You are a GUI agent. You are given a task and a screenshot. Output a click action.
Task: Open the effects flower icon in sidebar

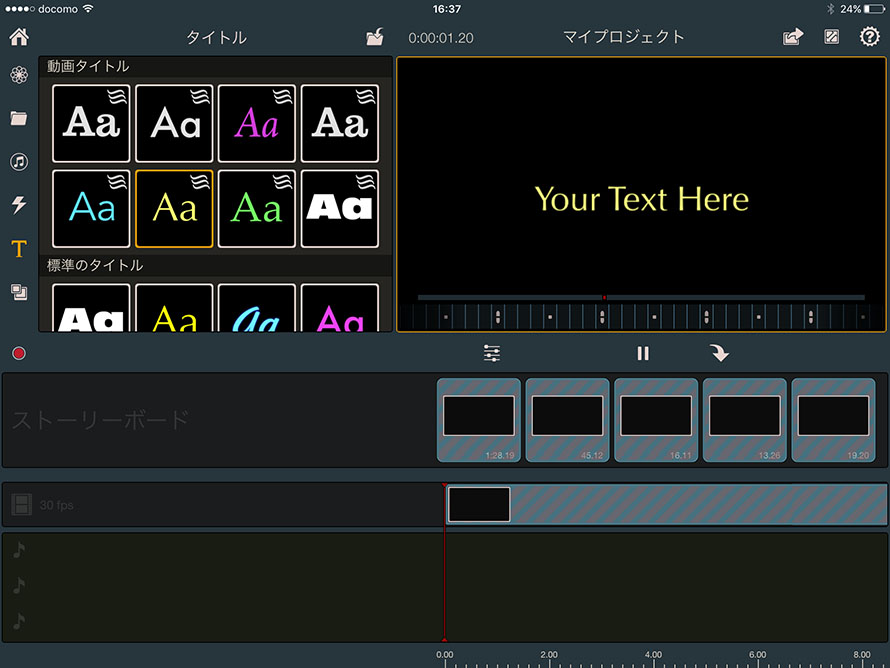coord(19,75)
